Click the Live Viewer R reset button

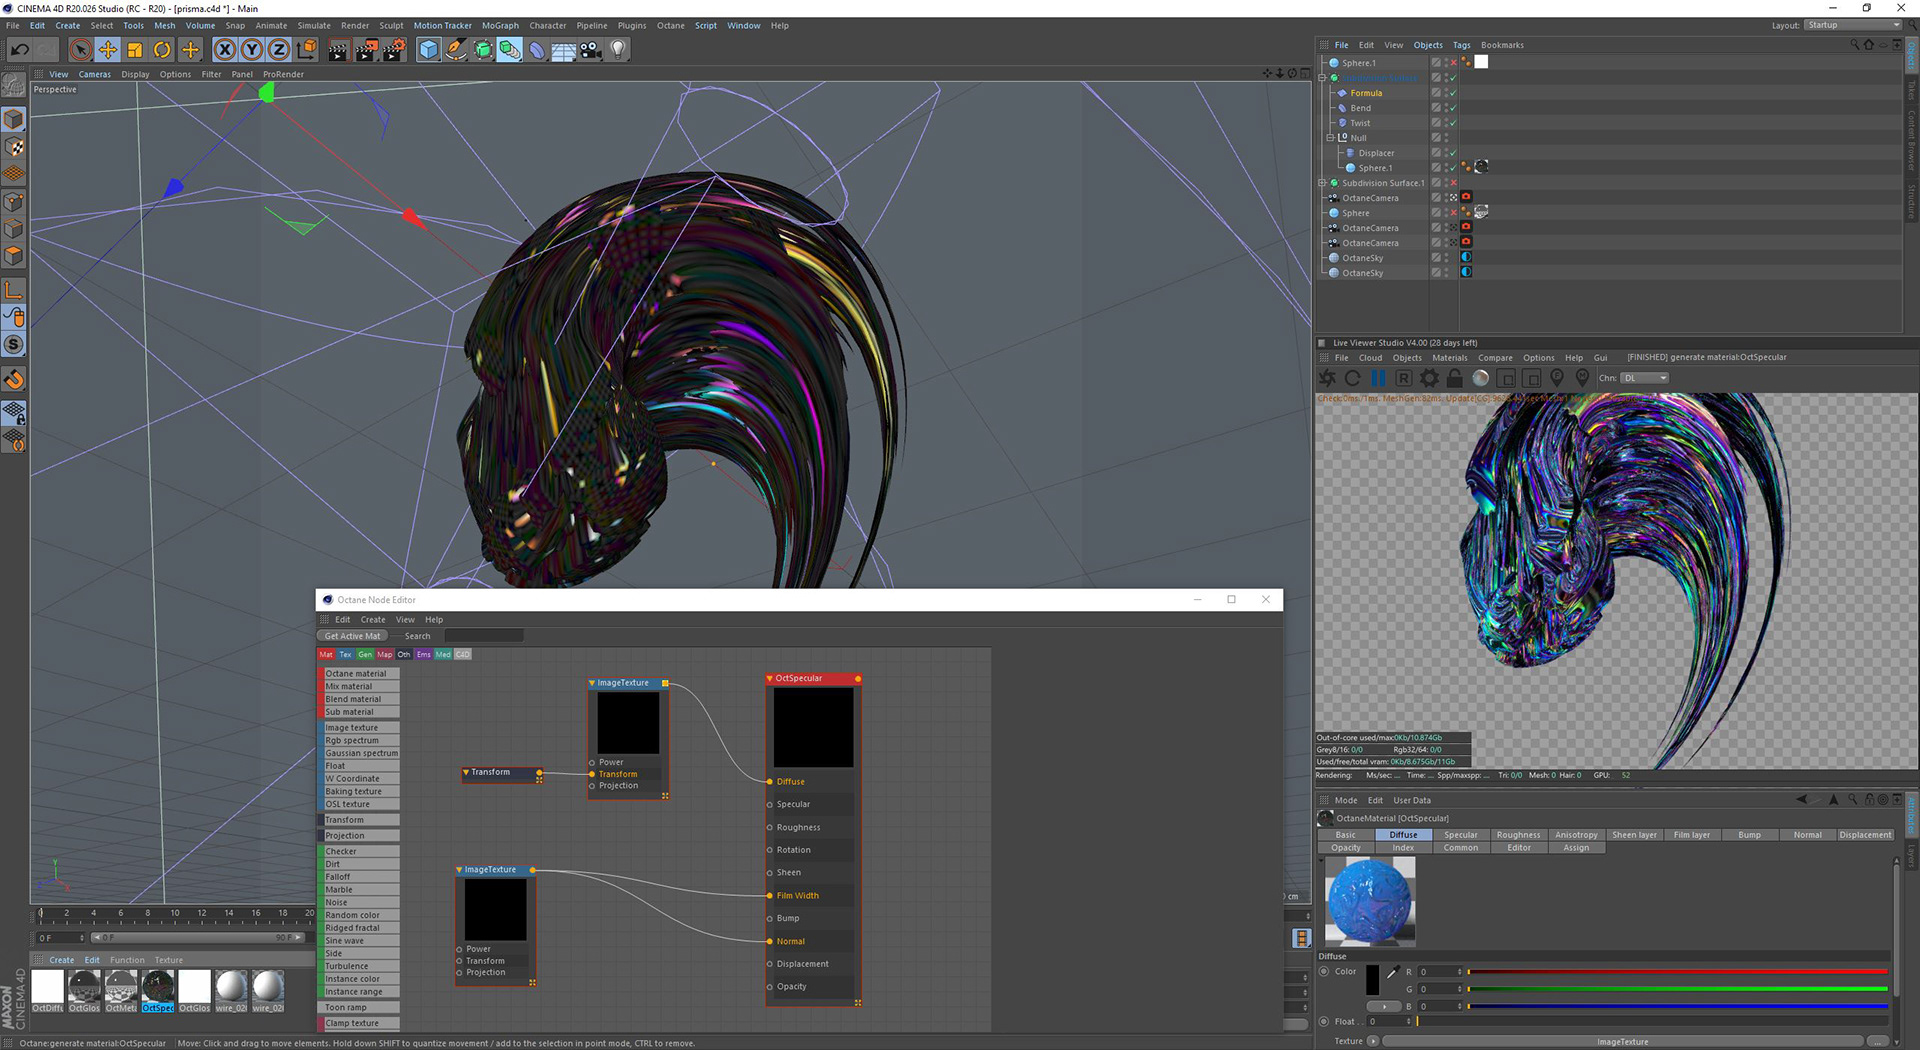[x=1404, y=378]
